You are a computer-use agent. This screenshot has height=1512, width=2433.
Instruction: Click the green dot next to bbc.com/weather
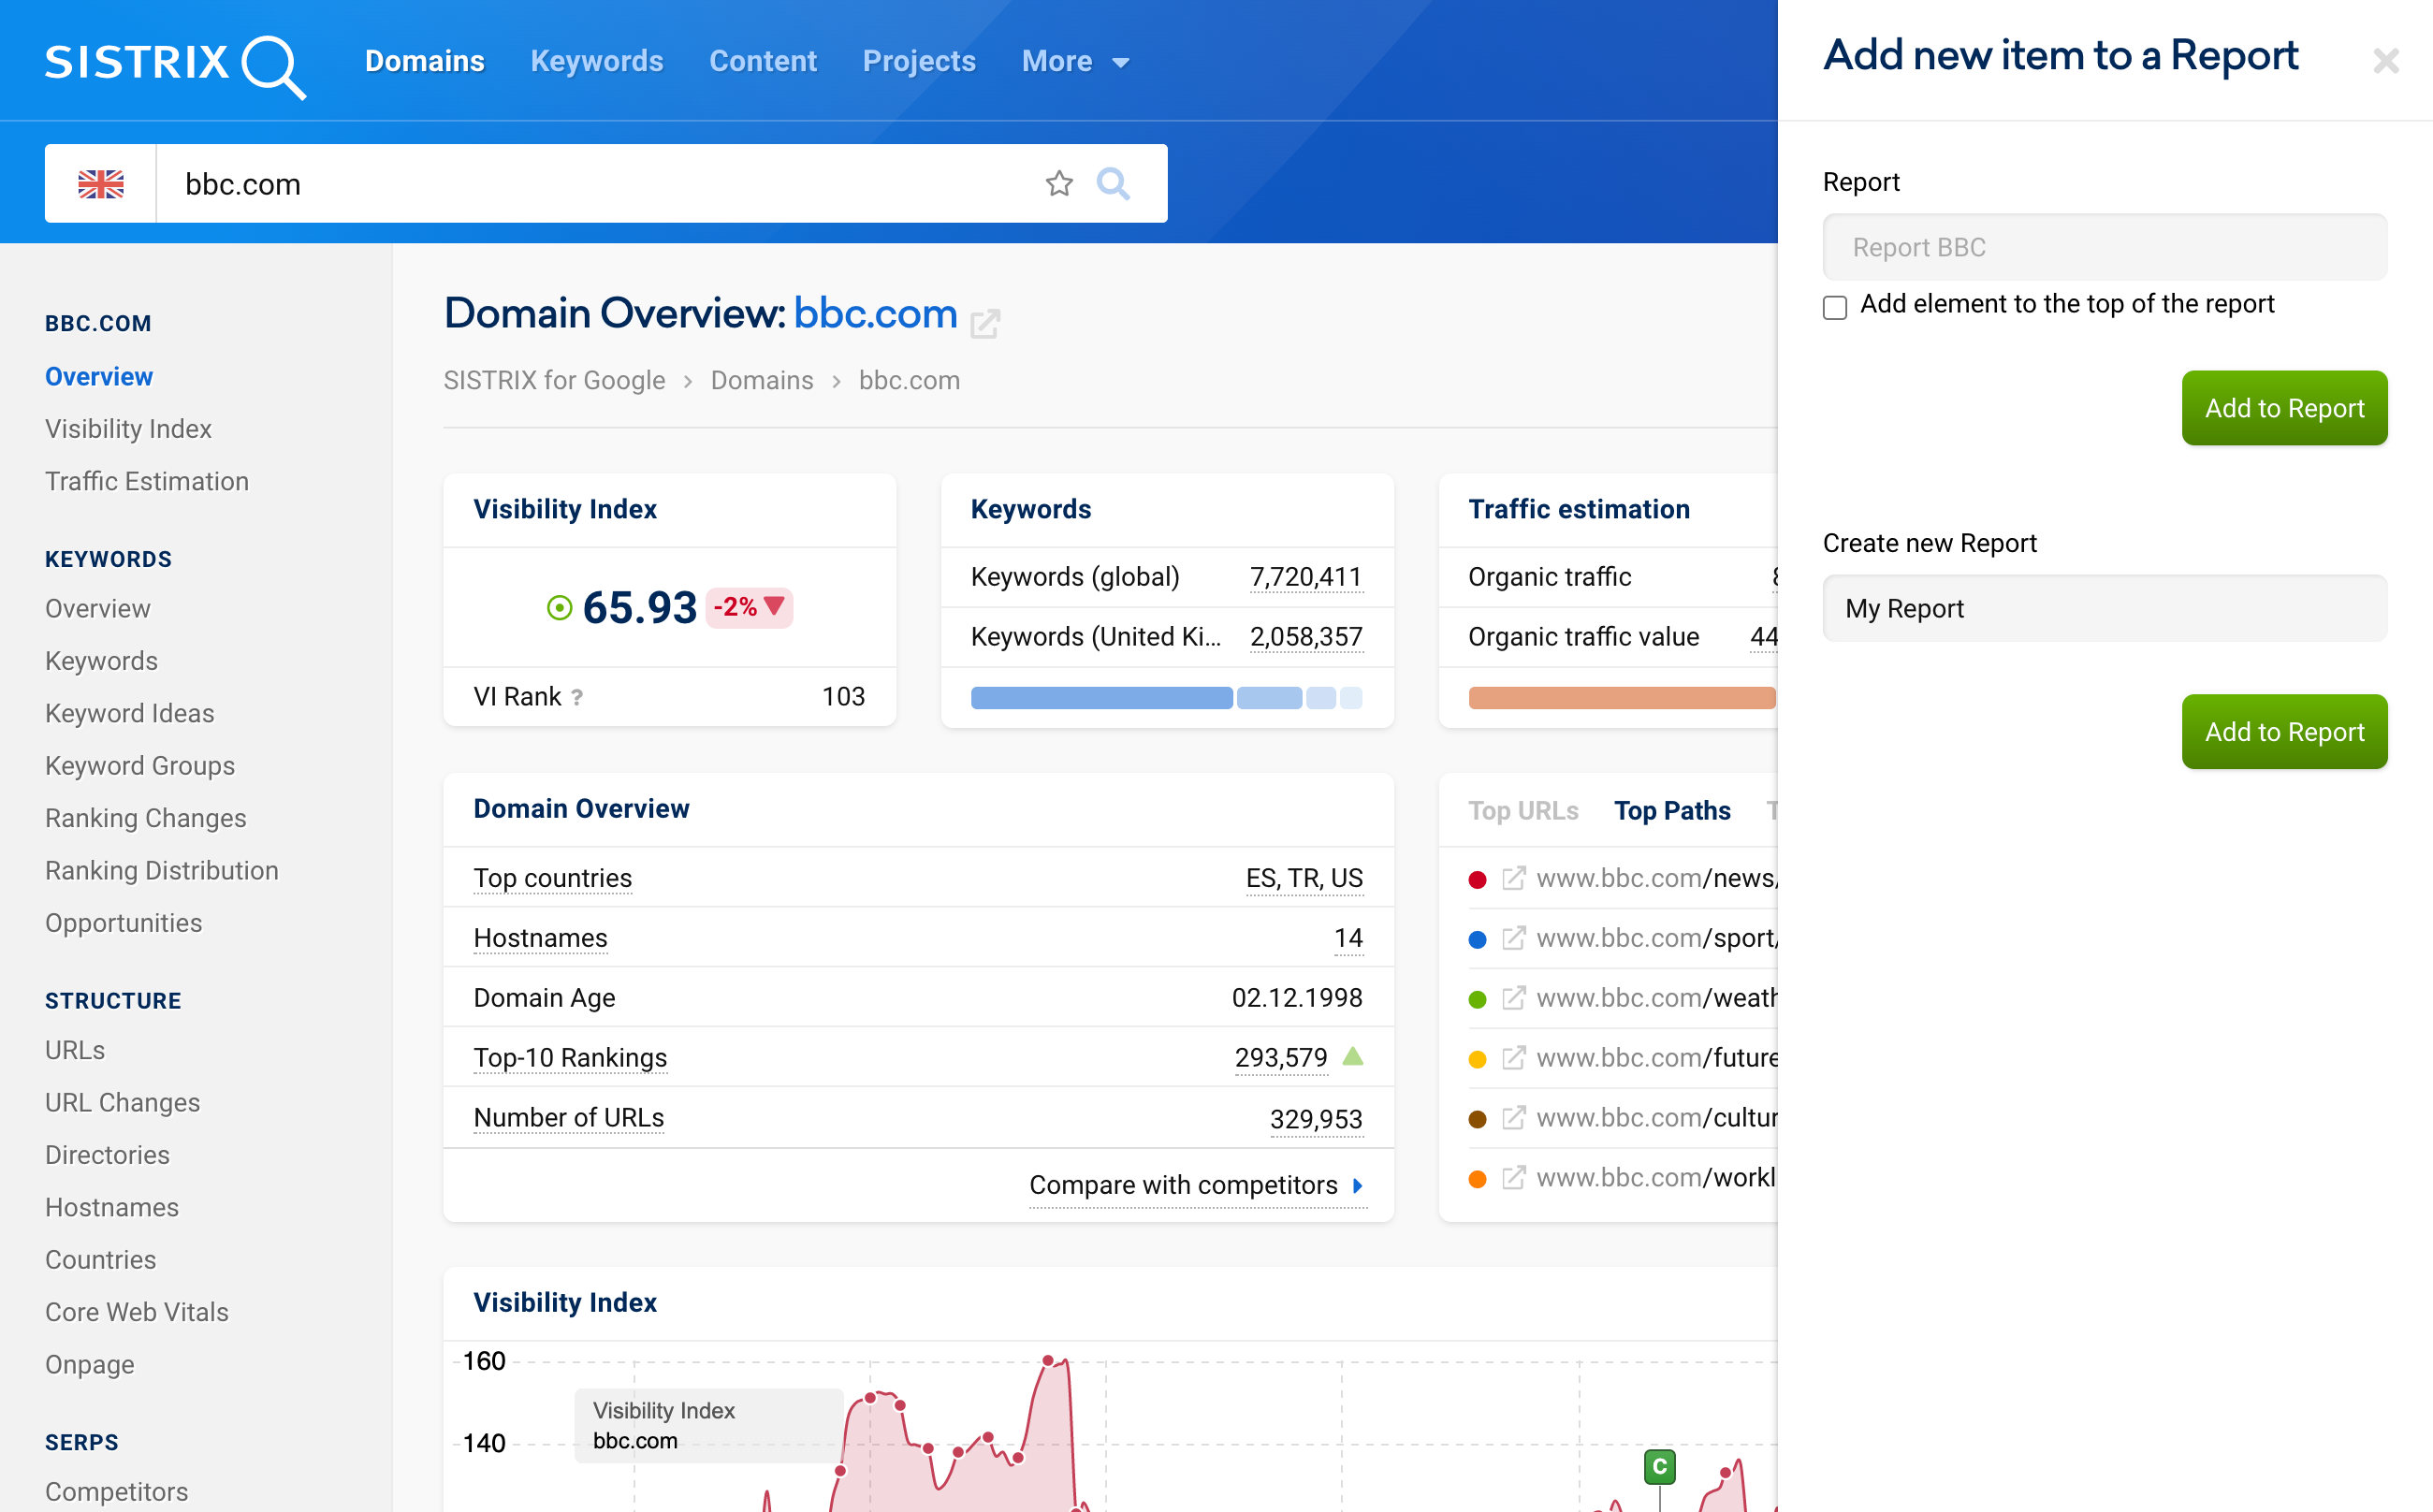pos(1477,1000)
